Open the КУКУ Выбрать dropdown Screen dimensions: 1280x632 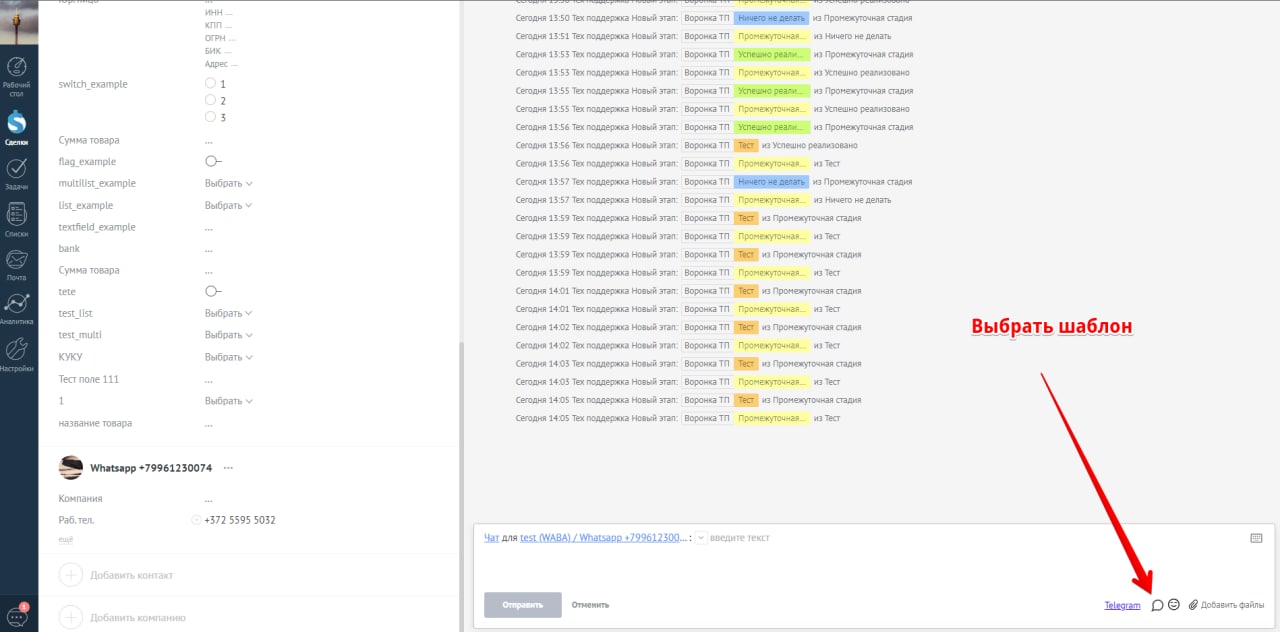pos(228,357)
